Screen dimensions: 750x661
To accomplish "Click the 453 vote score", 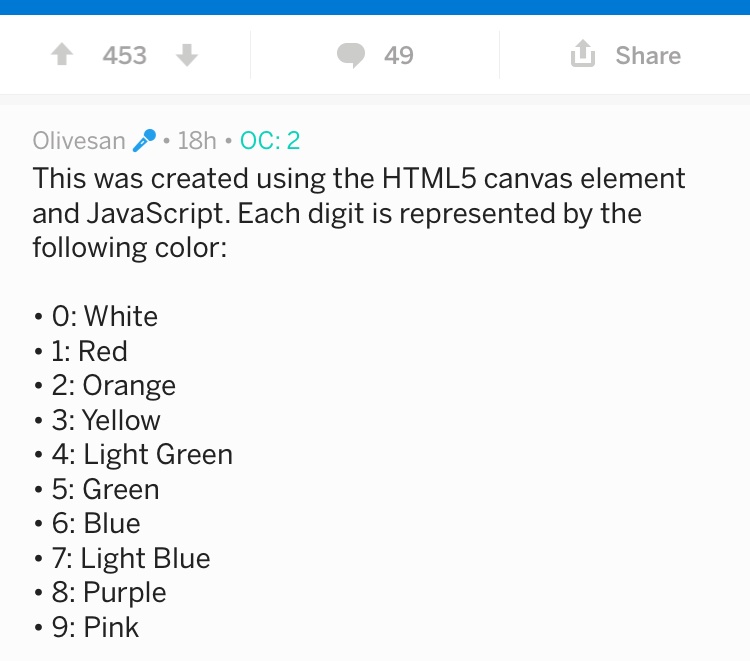I will (124, 55).
